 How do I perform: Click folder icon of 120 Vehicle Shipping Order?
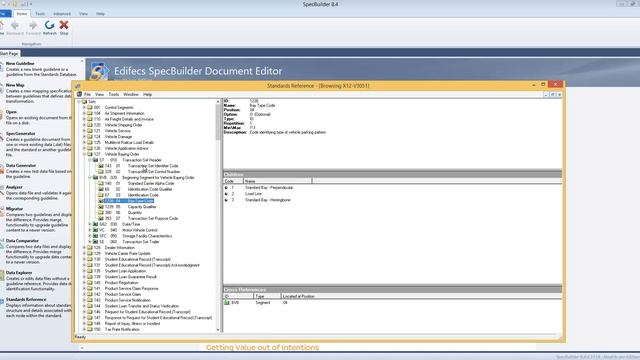point(90,125)
